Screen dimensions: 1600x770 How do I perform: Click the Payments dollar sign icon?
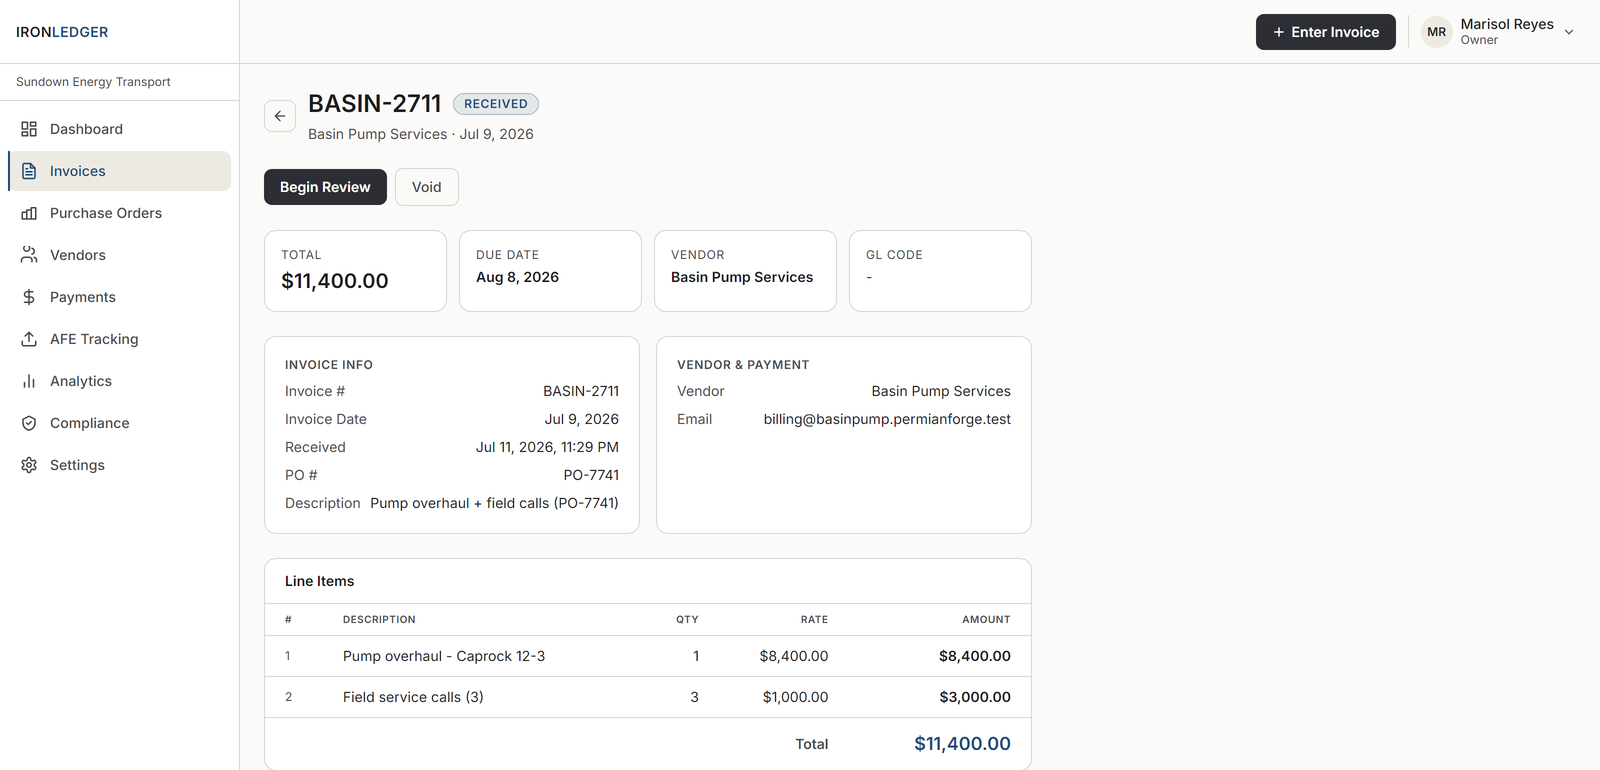click(x=29, y=297)
